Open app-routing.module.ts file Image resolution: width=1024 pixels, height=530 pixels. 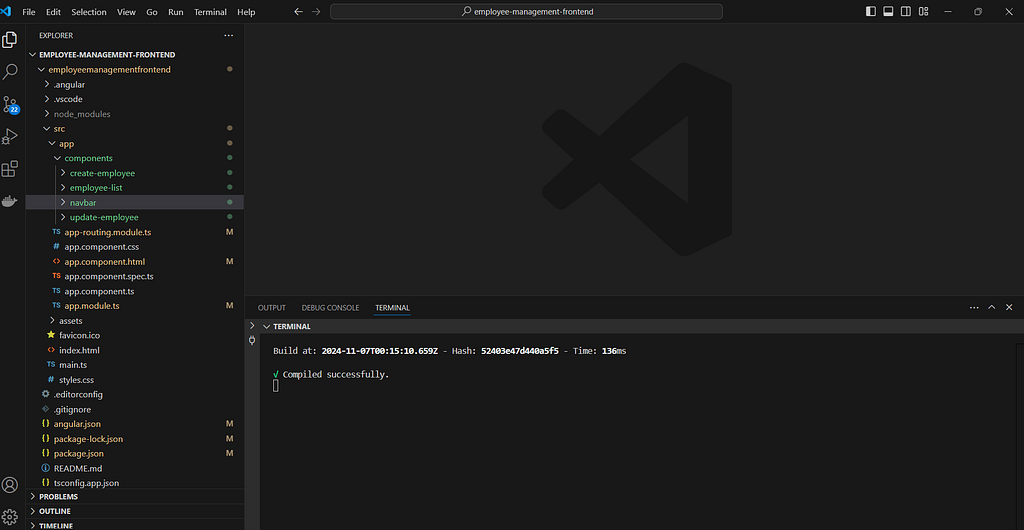click(135, 232)
